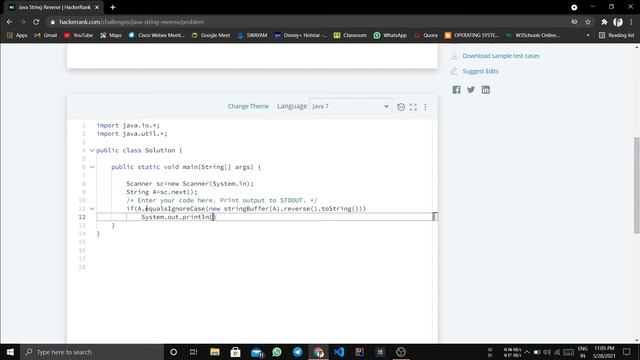Open the Gmail bookmark
Viewport: 640px width, 360px height.
(x=46, y=36)
